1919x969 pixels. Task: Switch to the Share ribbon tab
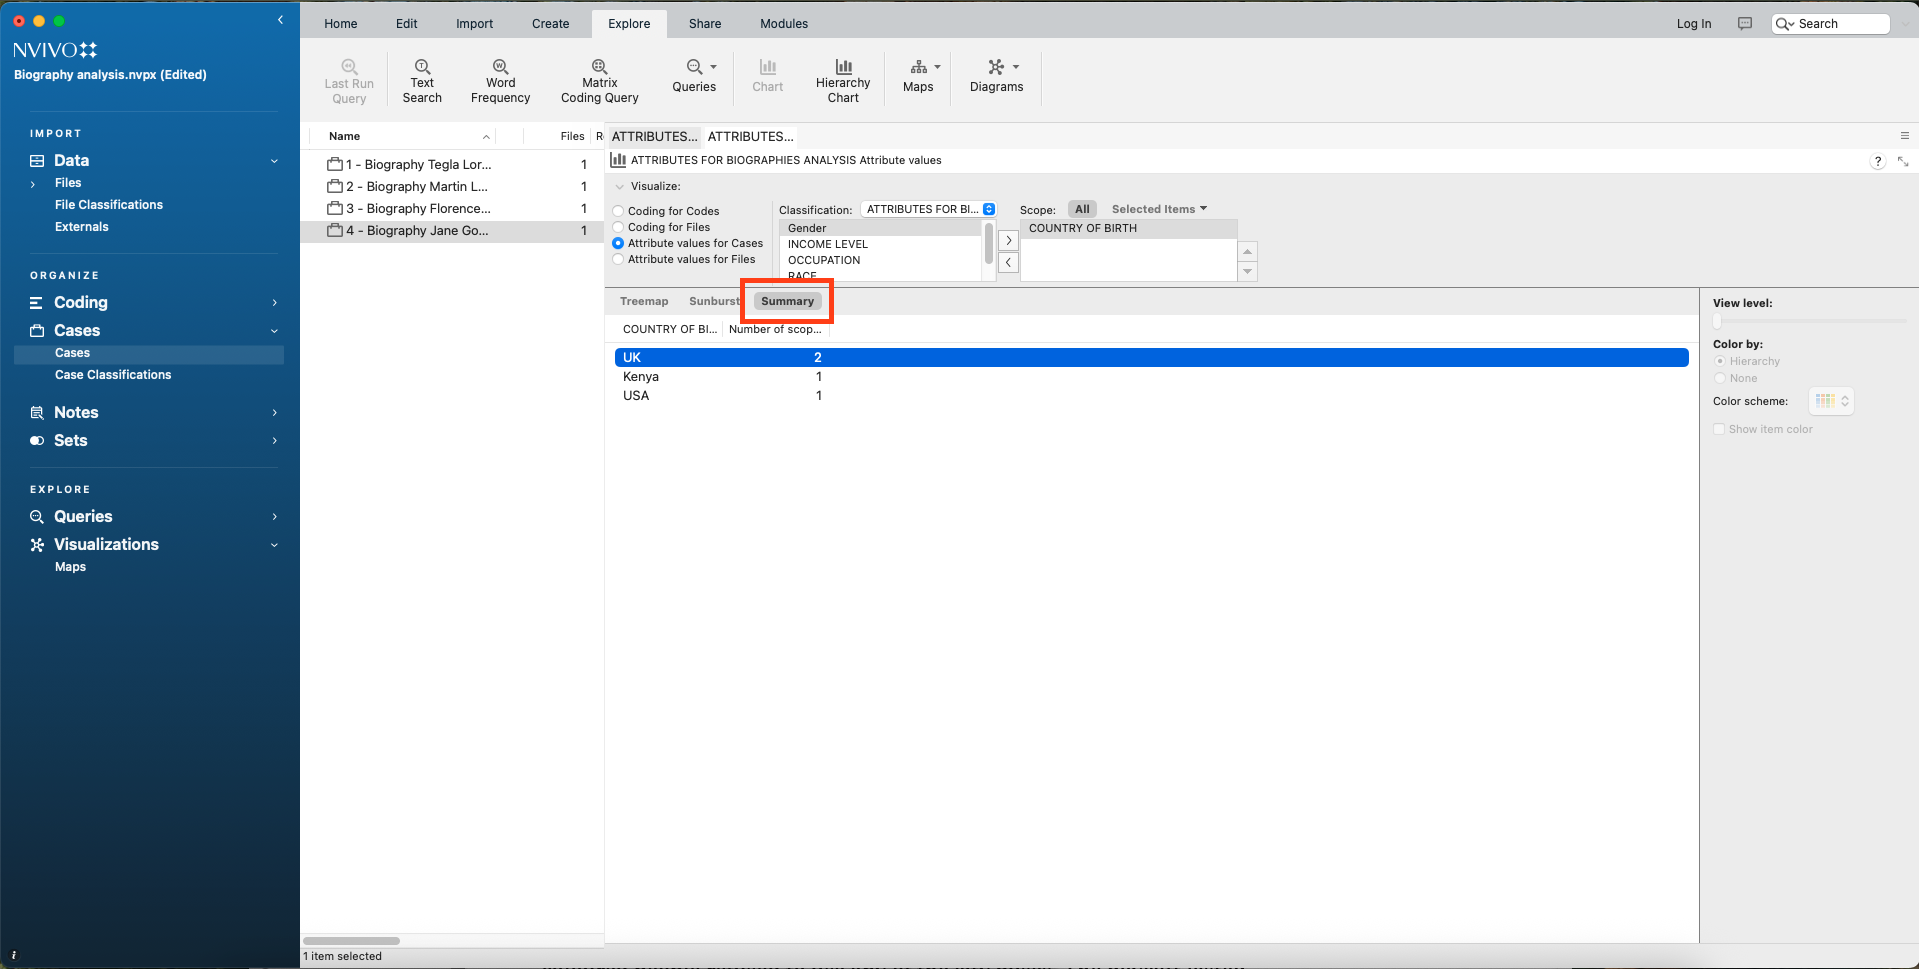click(704, 24)
